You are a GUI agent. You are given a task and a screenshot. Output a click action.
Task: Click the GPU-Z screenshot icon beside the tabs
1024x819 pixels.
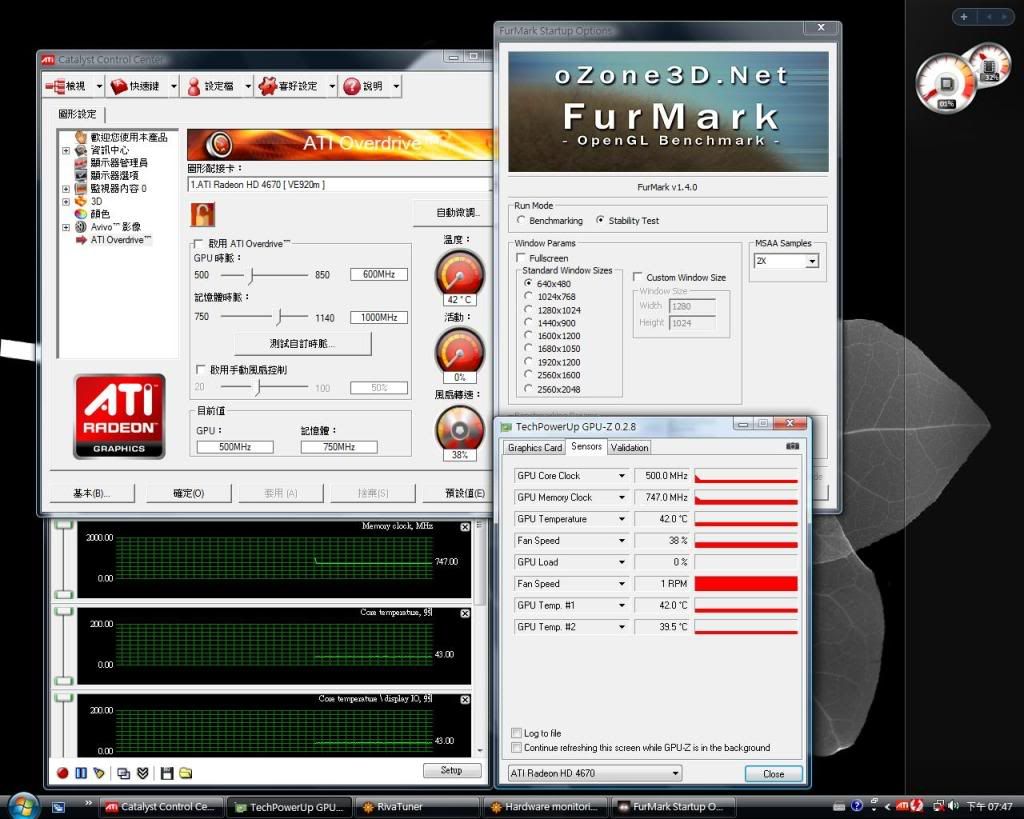tap(793, 446)
